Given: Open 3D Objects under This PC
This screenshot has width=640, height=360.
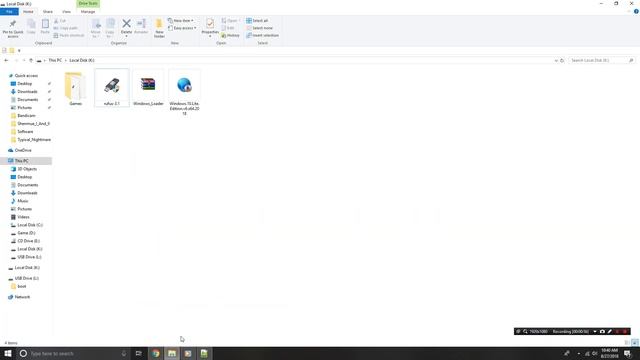Looking at the screenshot, I should [27, 169].
